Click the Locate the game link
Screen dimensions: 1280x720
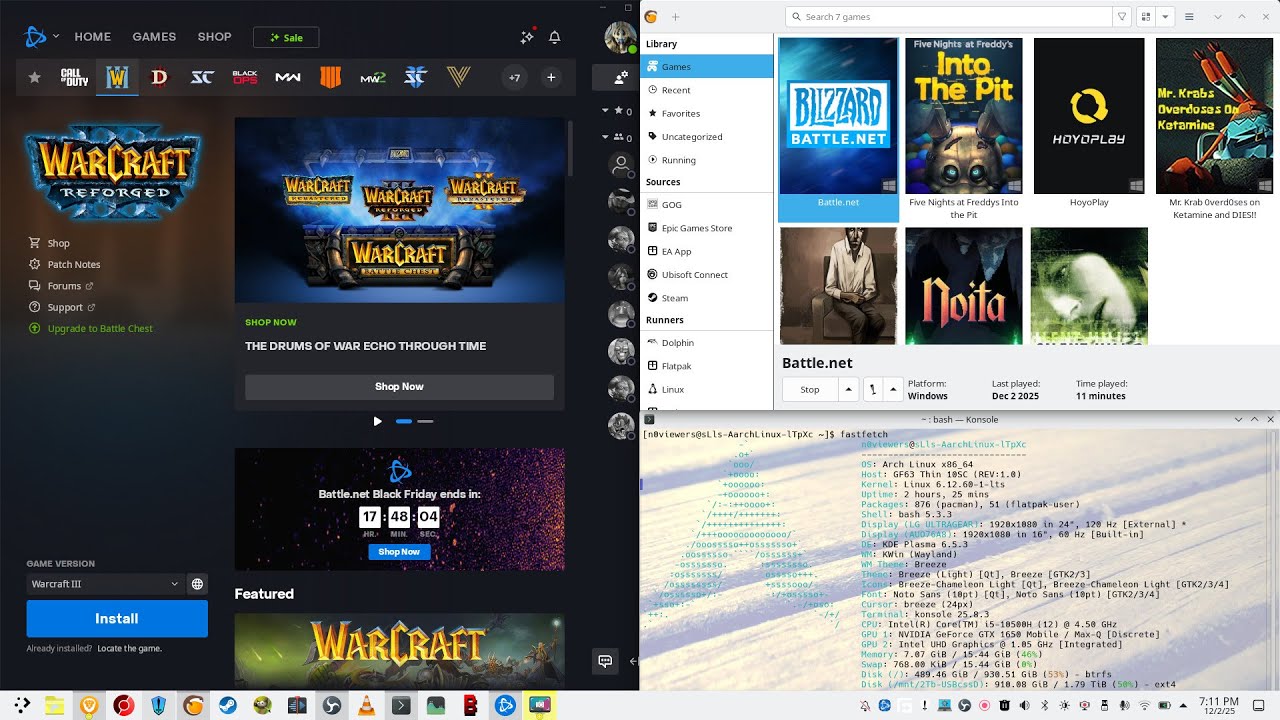click(129, 649)
